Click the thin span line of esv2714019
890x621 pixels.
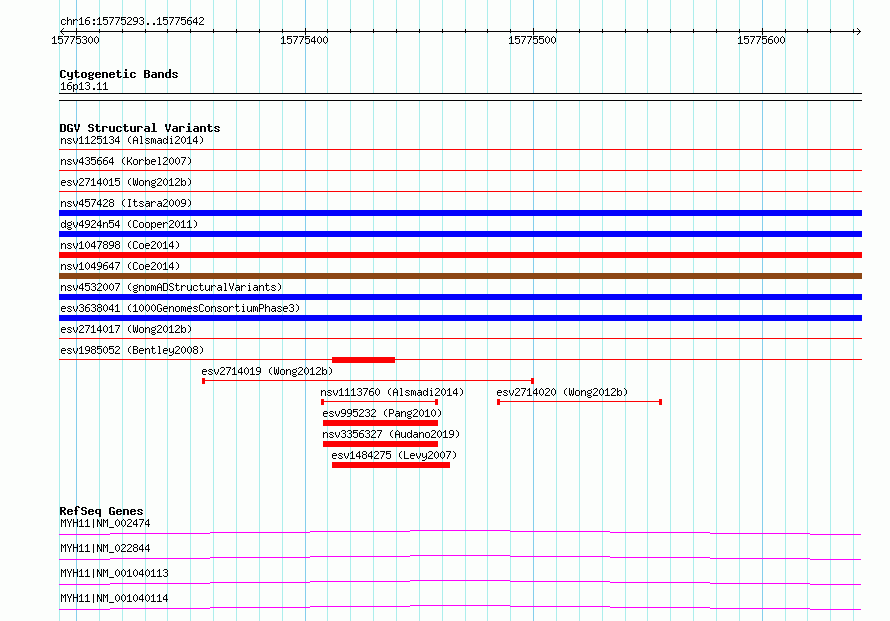point(368,381)
